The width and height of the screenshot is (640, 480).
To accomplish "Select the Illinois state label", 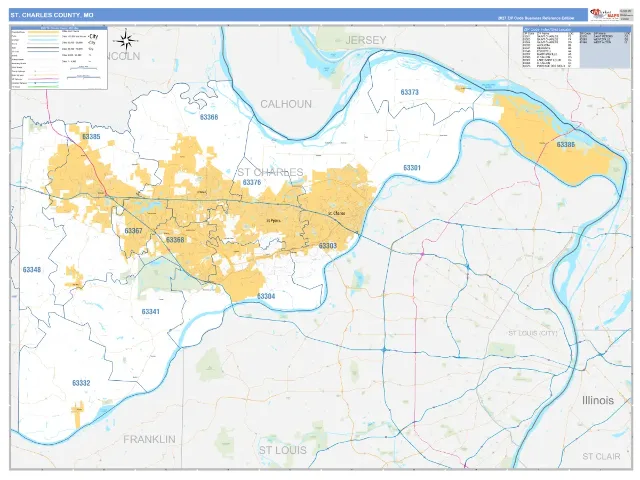I will tap(598, 400).
